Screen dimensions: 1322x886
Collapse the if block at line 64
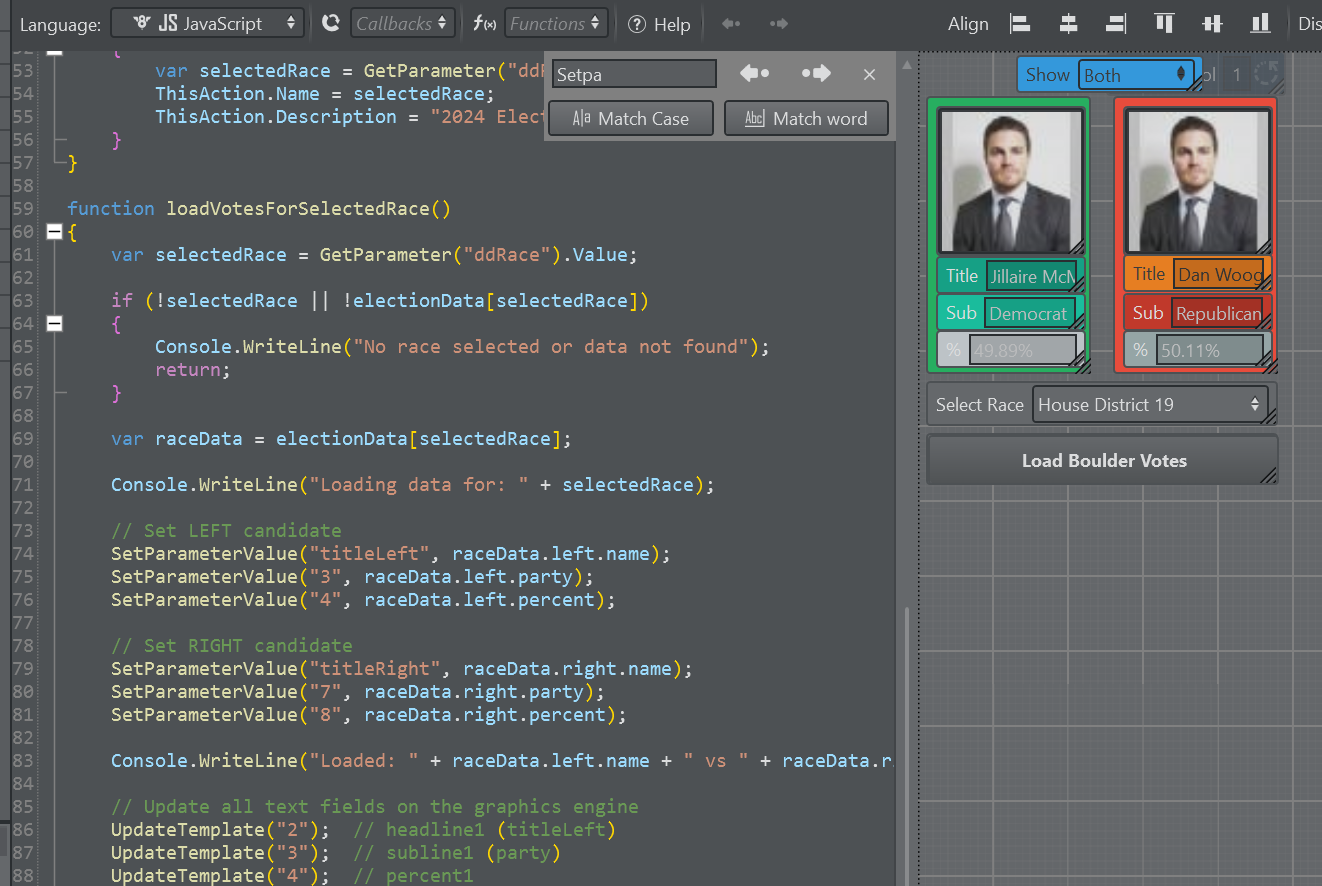(55, 324)
